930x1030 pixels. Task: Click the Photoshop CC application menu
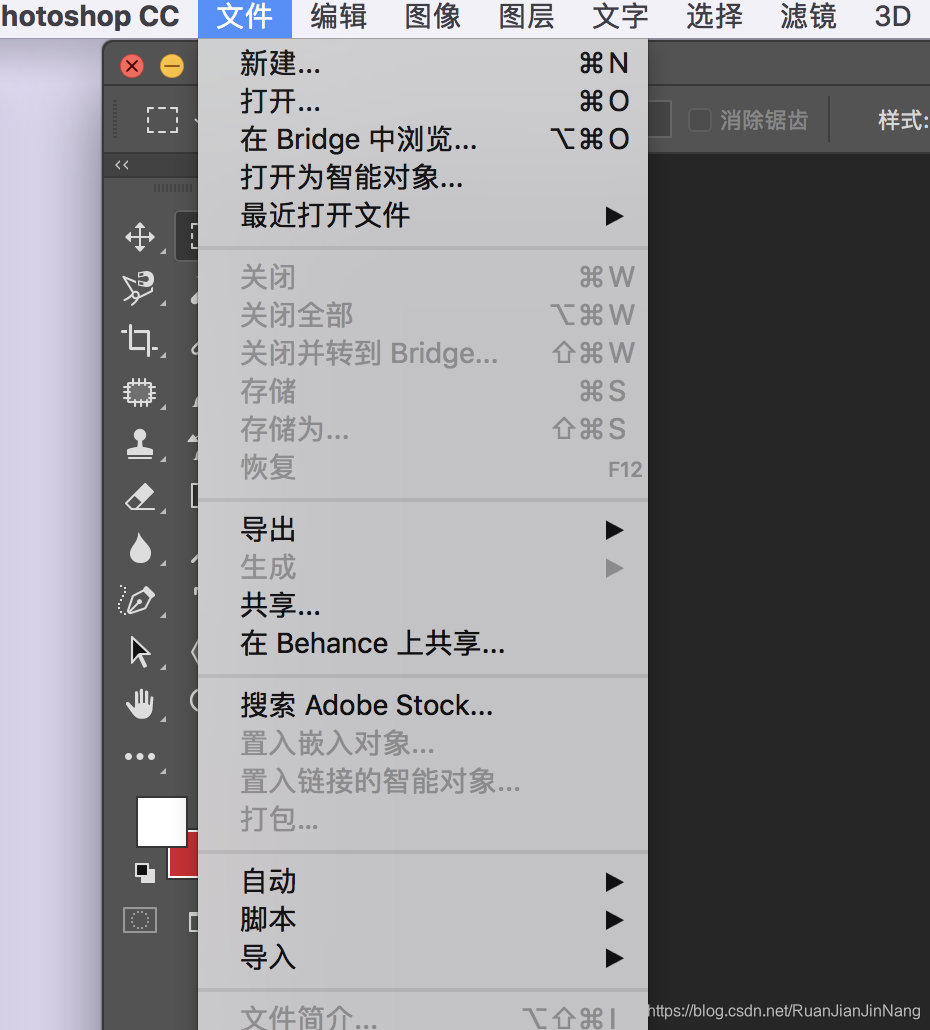tap(90, 16)
